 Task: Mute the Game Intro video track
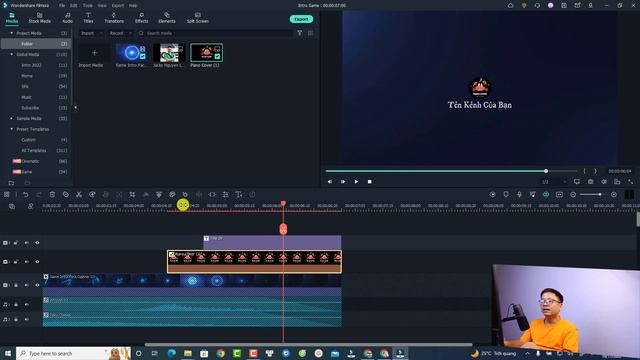click(27, 285)
